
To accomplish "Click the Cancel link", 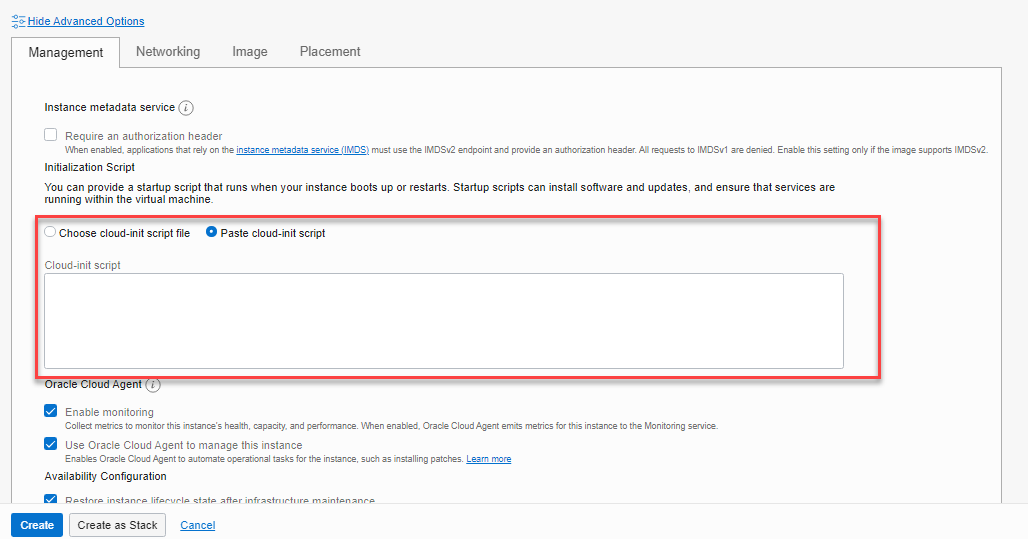I will 198,525.
